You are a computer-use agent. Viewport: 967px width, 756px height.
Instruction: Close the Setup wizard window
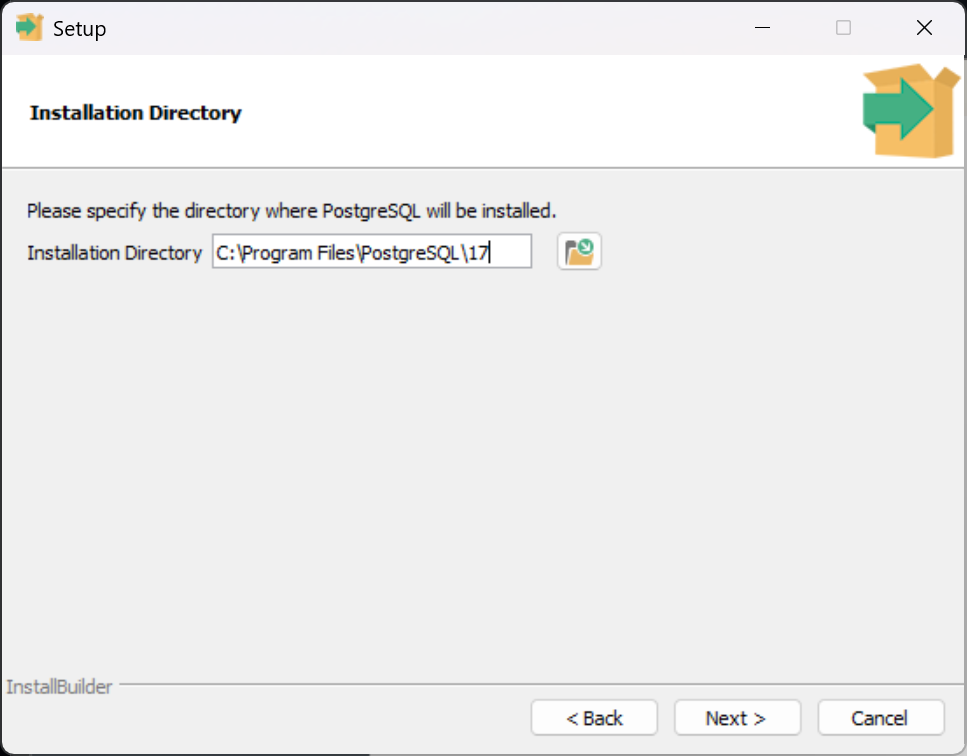(x=924, y=28)
